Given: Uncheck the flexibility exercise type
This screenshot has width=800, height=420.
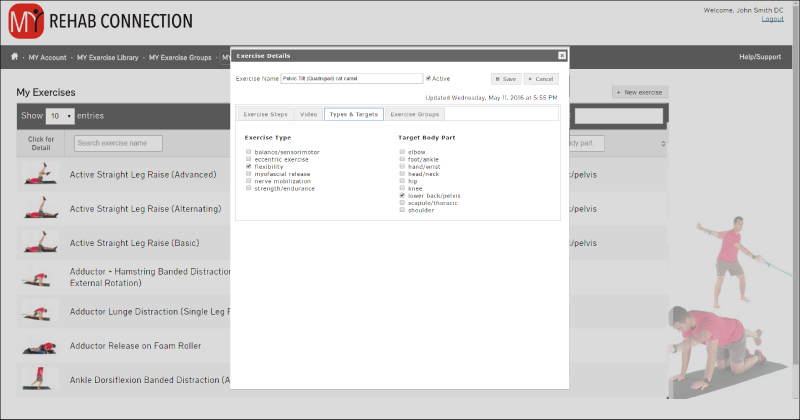Looking at the screenshot, I should click(x=249, y=166).
